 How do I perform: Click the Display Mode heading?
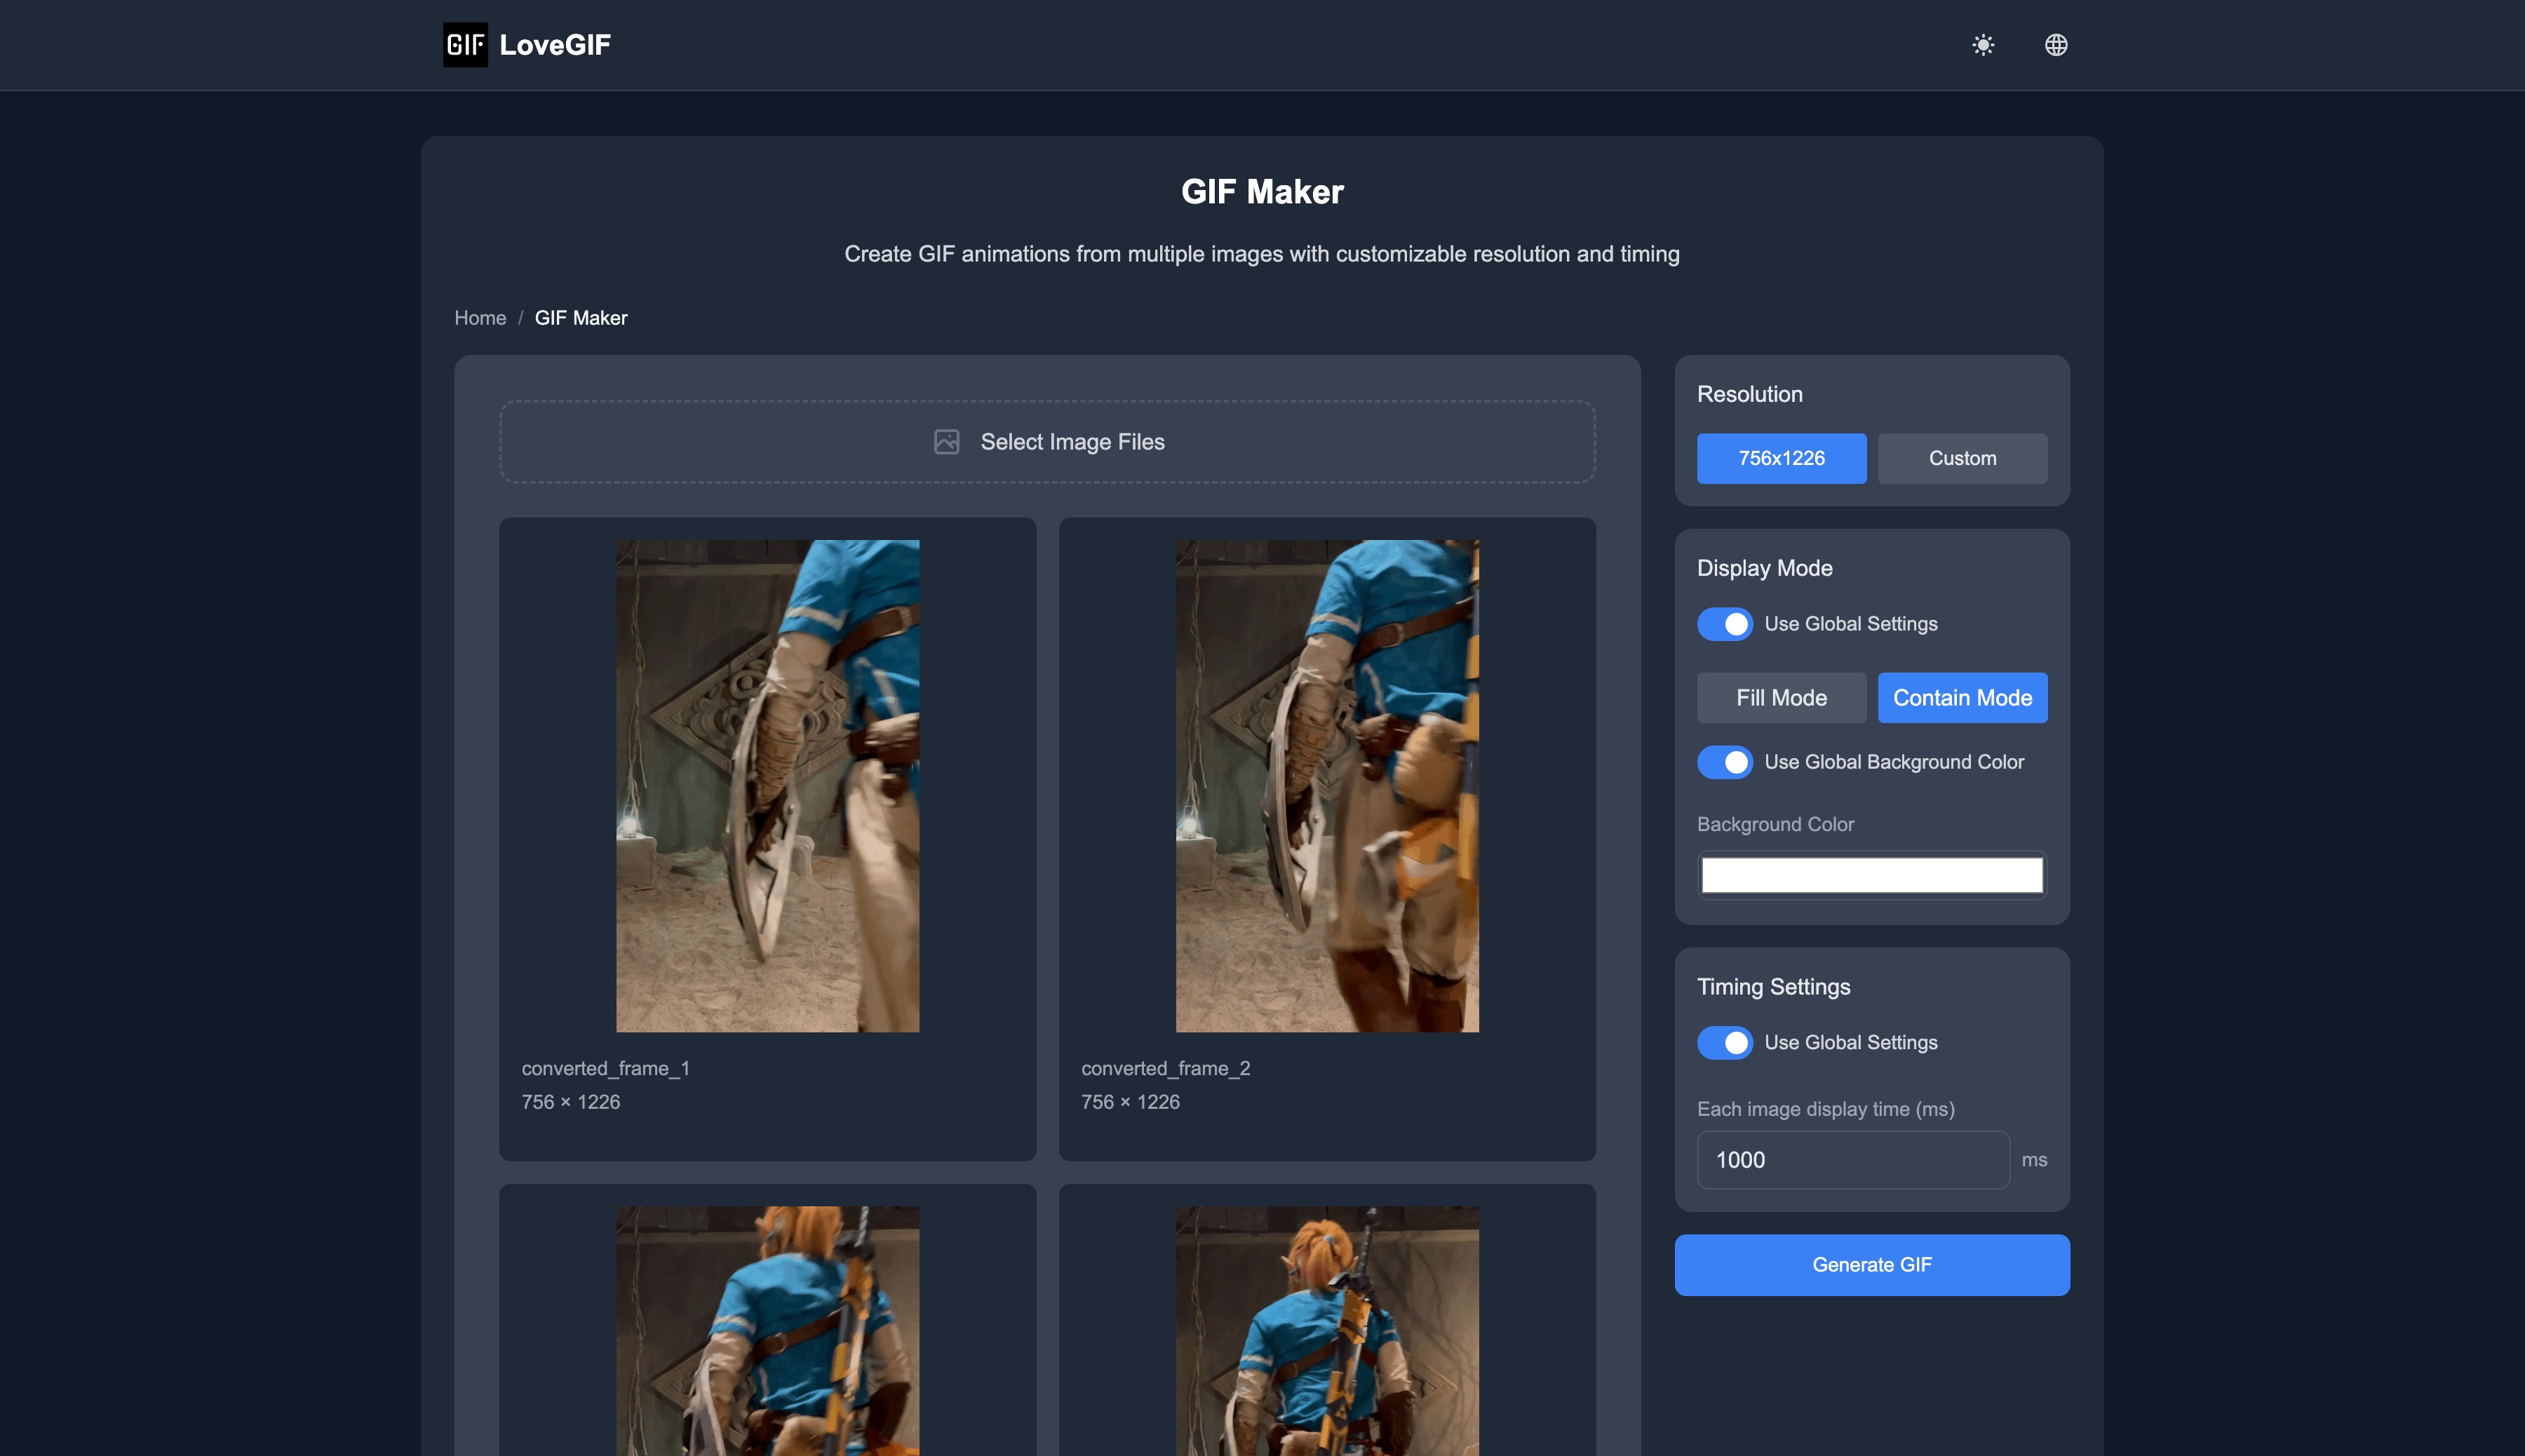click(x=1765, y=568)
